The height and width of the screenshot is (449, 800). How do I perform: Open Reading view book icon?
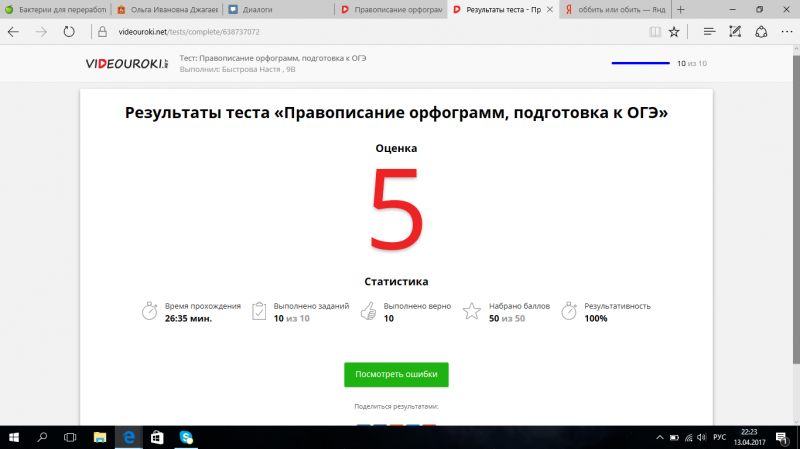click(655, 31)
